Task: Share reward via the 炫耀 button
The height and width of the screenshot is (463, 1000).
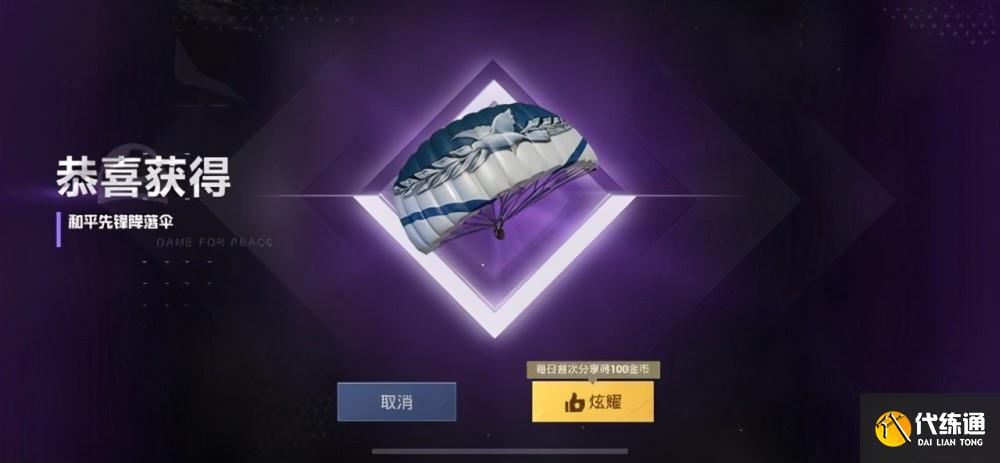Action: pyautogui.click(x=593, y=402)
